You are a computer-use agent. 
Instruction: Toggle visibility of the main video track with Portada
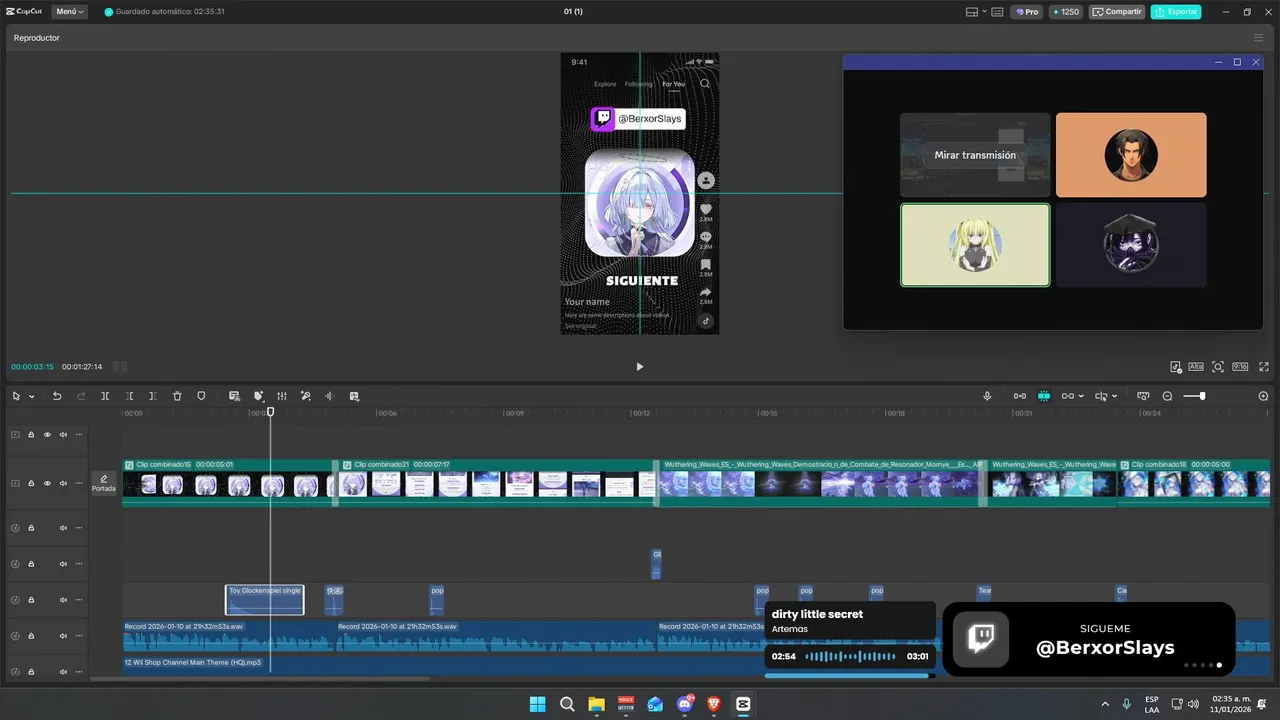[x=47, y=483]
